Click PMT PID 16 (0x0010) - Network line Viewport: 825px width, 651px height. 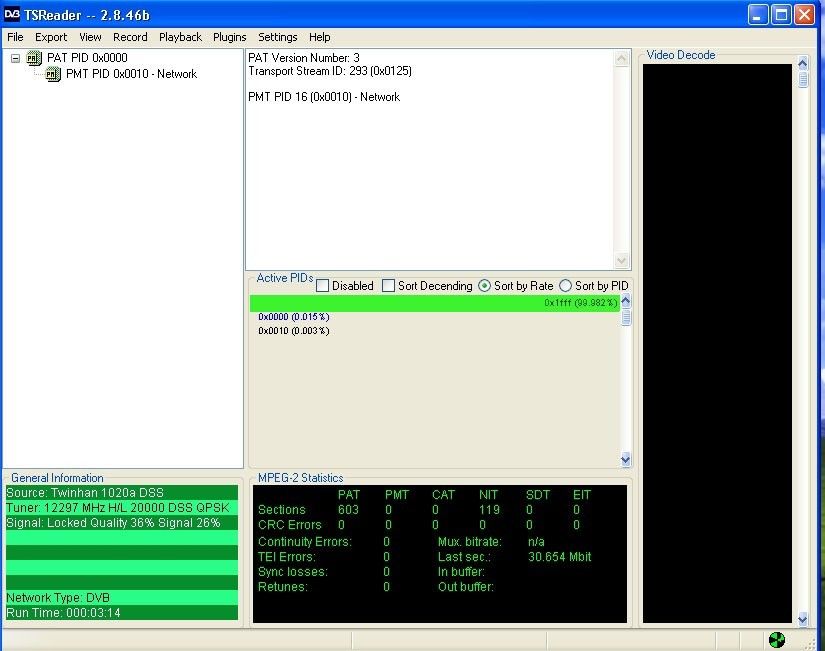324,97
